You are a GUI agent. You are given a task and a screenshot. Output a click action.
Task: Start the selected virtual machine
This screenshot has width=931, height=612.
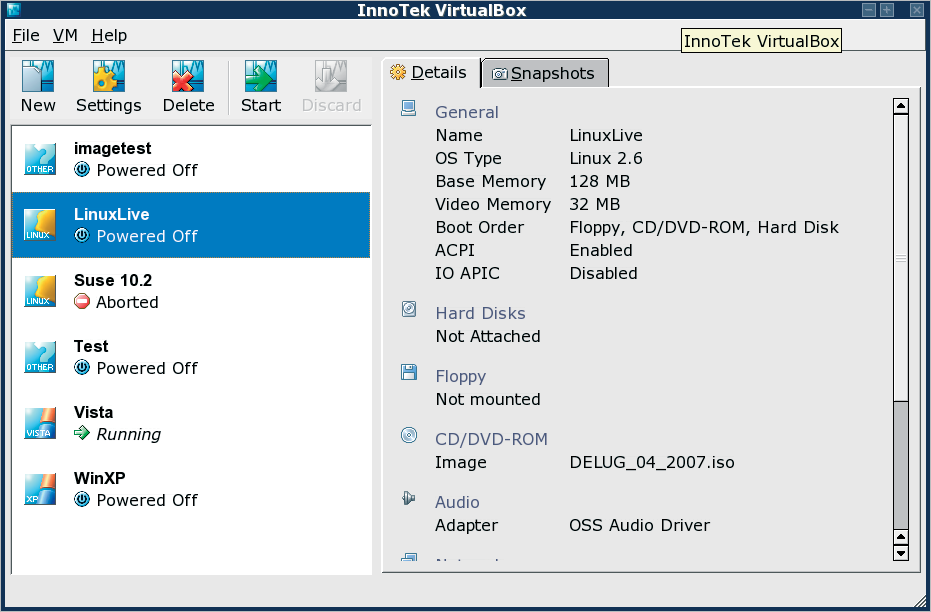pyautogui.click(x=261, y=87)
